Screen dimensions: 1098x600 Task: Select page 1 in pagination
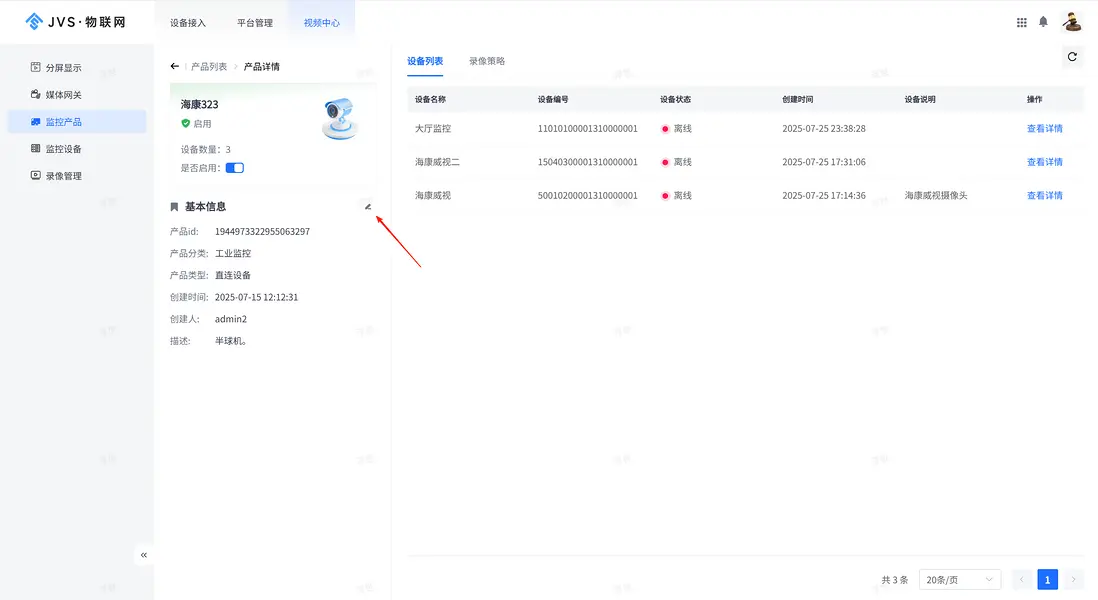(1048, 580)
